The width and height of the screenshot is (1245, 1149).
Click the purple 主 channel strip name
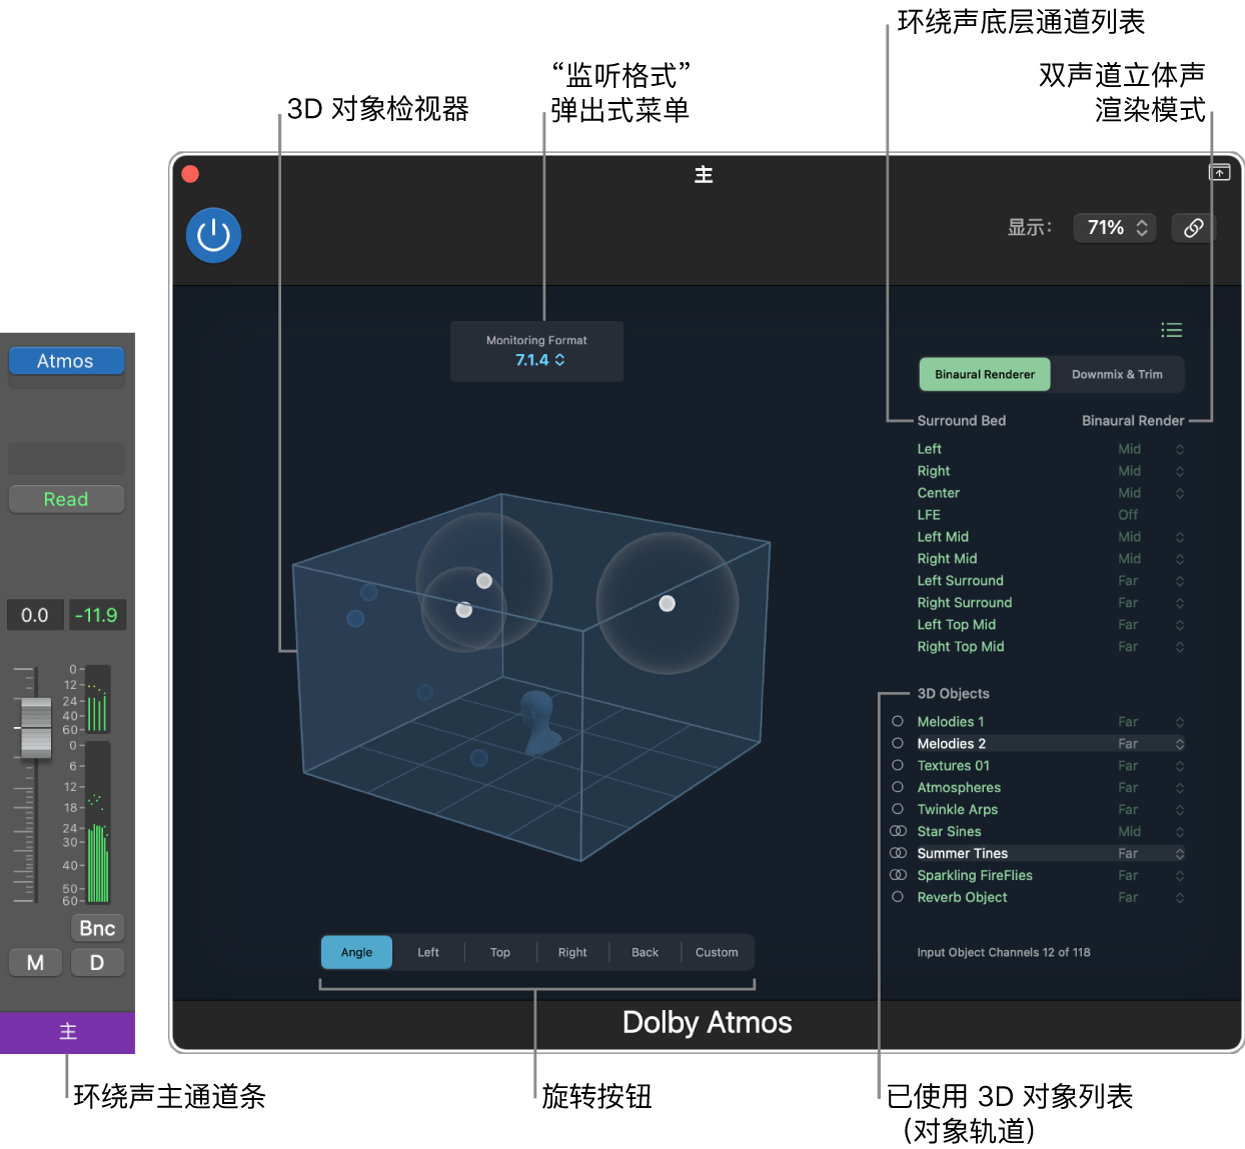[67, 1032]
